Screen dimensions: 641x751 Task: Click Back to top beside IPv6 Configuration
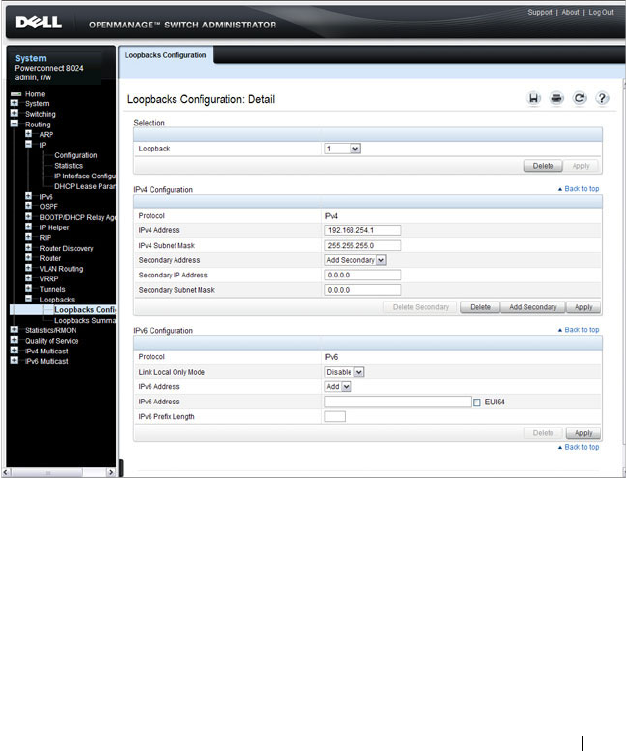[x=578, y=330]
